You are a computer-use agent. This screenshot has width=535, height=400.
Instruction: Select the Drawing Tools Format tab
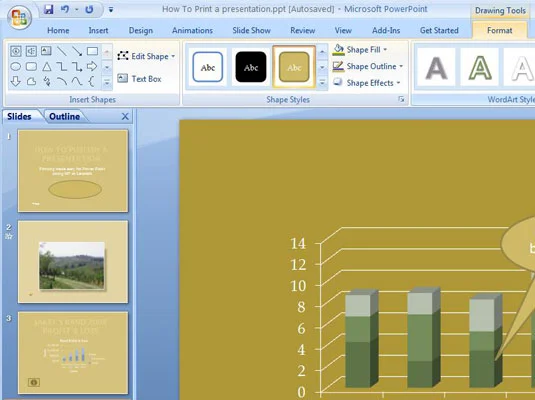point(500,30)
